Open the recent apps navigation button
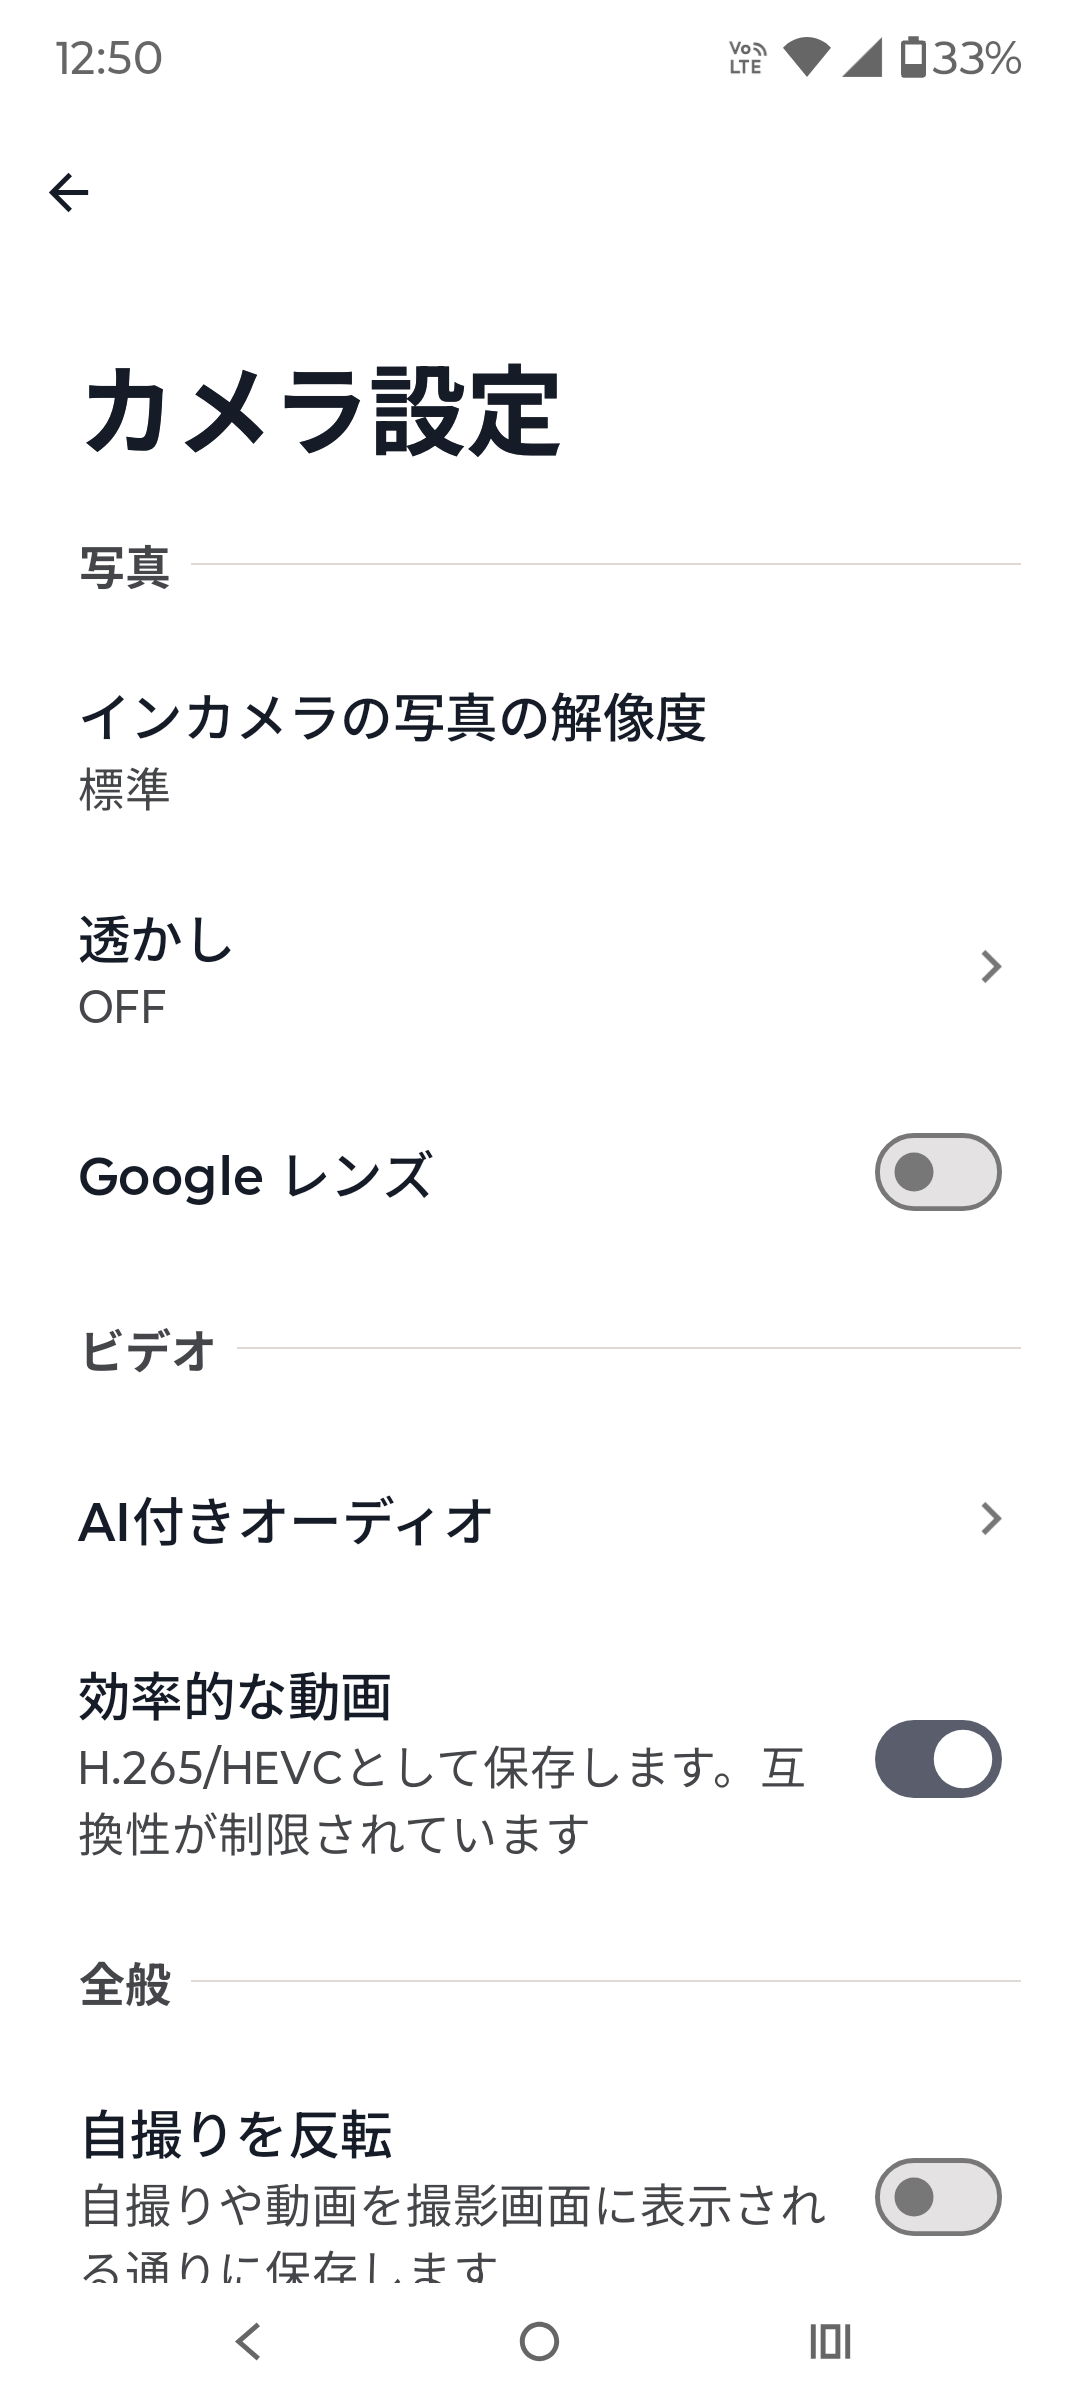Screen dimensions: 1080x2400 [x=830, y=2341]
